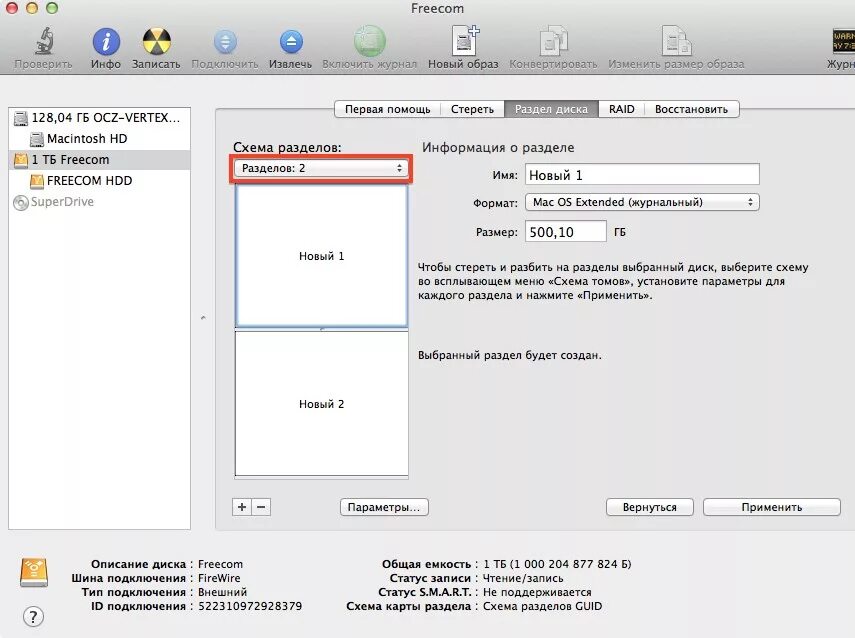The image size is (855, 638).
Task: Select SuperDrive in the sidebar
Action: pos(99,202)
